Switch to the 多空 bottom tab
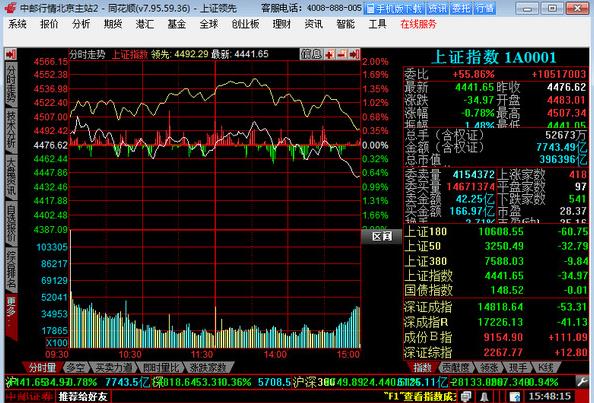Image resolution: width=594 pixels, height=403 pixels. click(75, 367)
